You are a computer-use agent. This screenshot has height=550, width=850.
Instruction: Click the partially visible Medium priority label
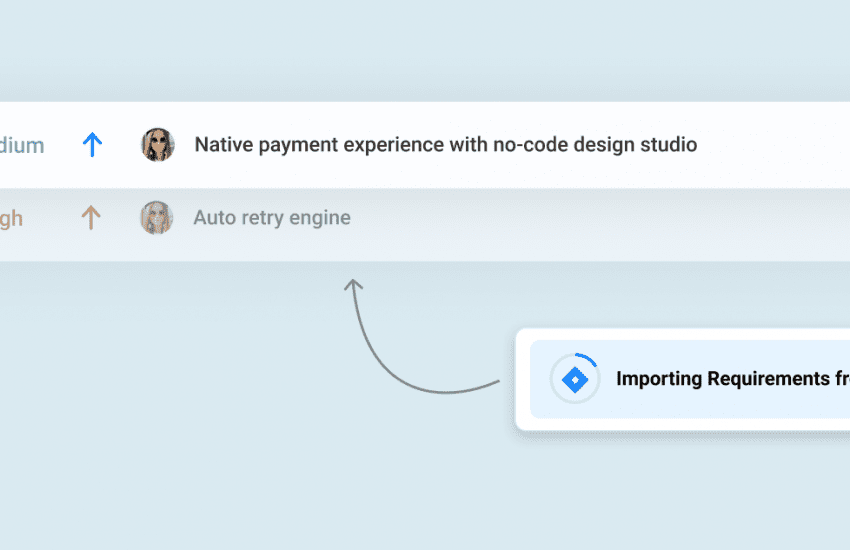(x=22, y=145)
